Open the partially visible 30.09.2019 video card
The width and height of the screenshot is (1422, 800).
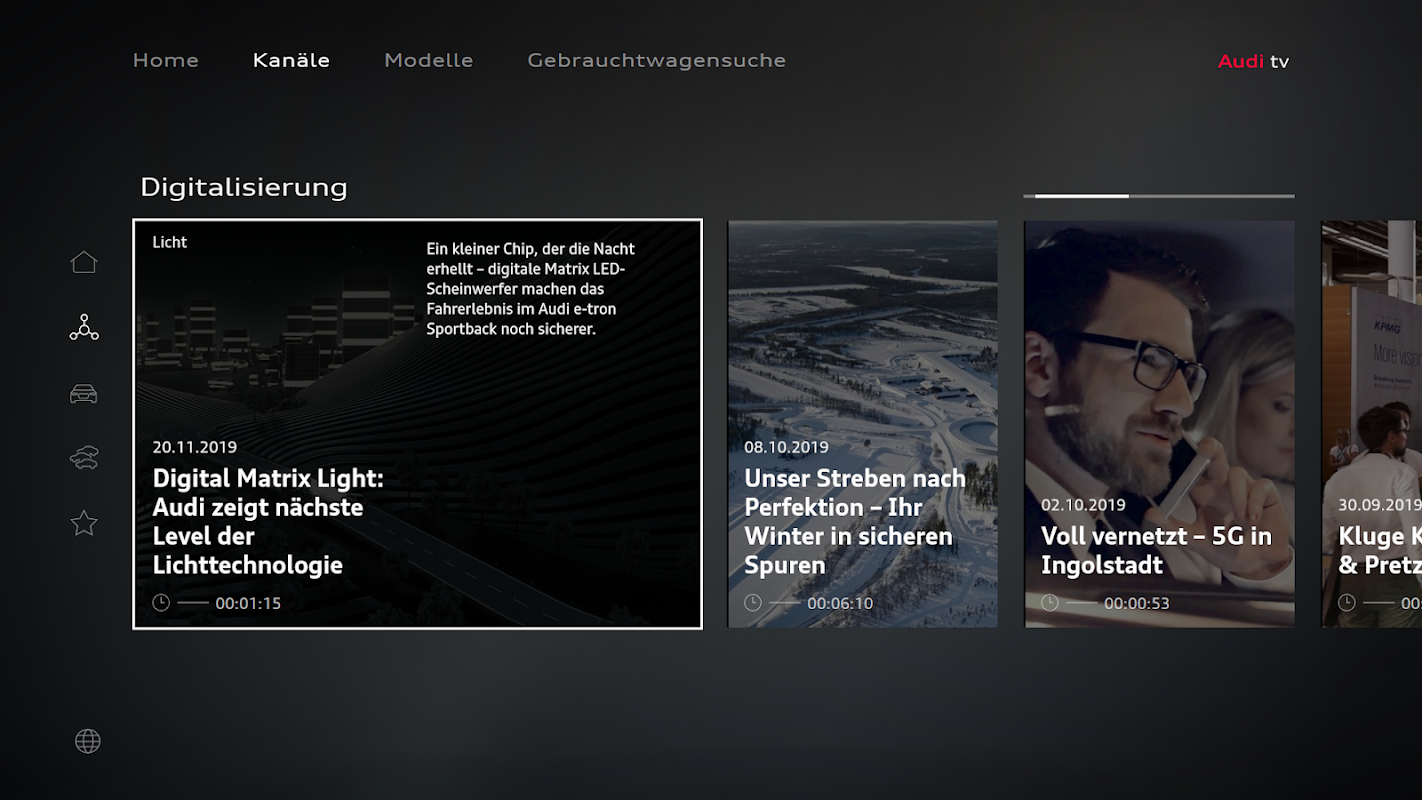point(1372,424)
